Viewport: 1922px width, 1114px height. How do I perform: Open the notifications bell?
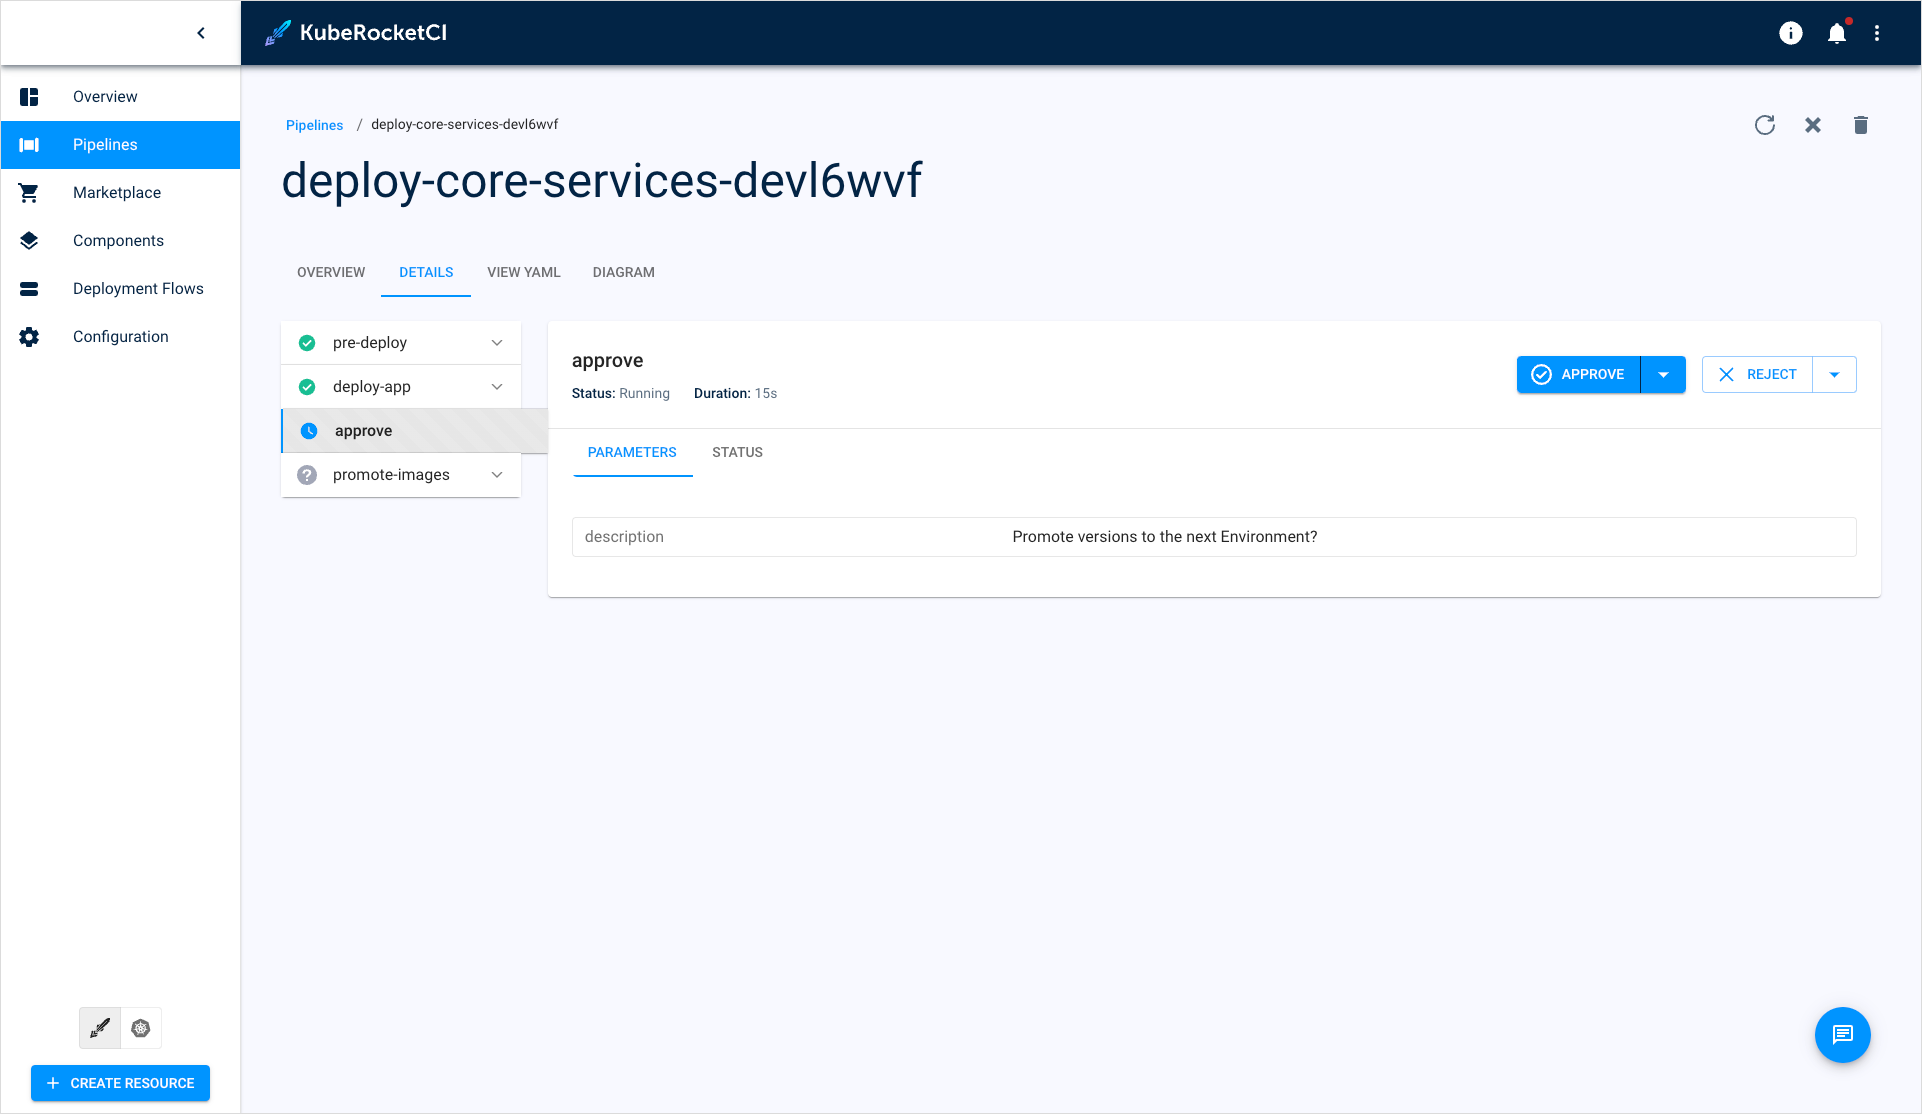(1836, 33)
